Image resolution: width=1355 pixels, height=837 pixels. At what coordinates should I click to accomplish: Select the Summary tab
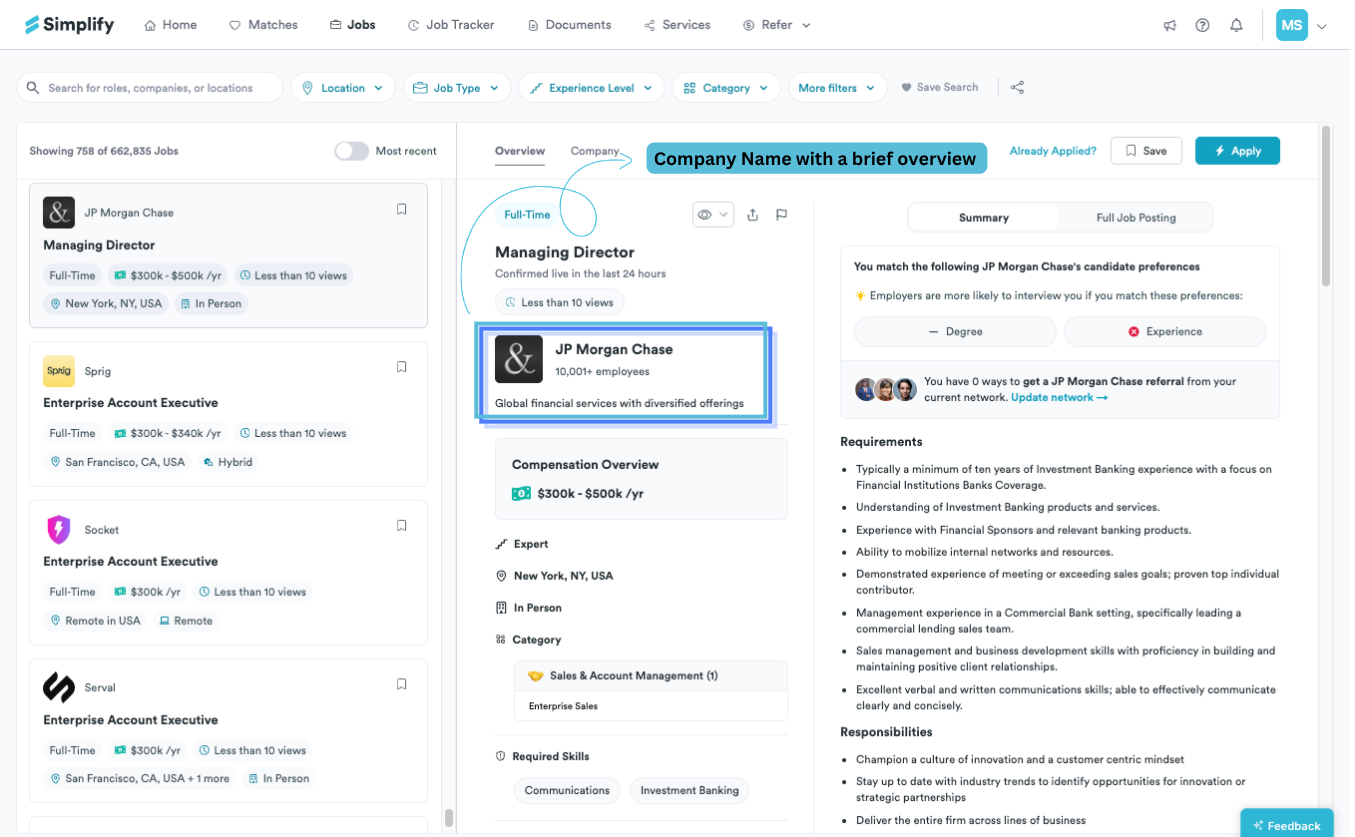click(984, 217)
